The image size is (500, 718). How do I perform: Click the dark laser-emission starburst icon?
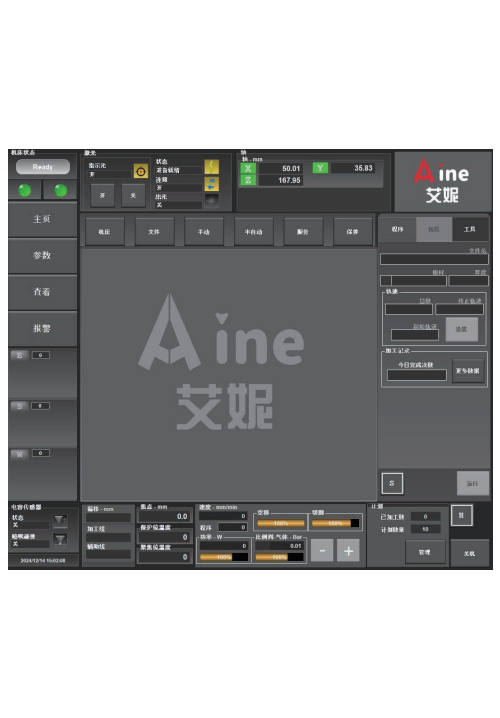[212, 201]
